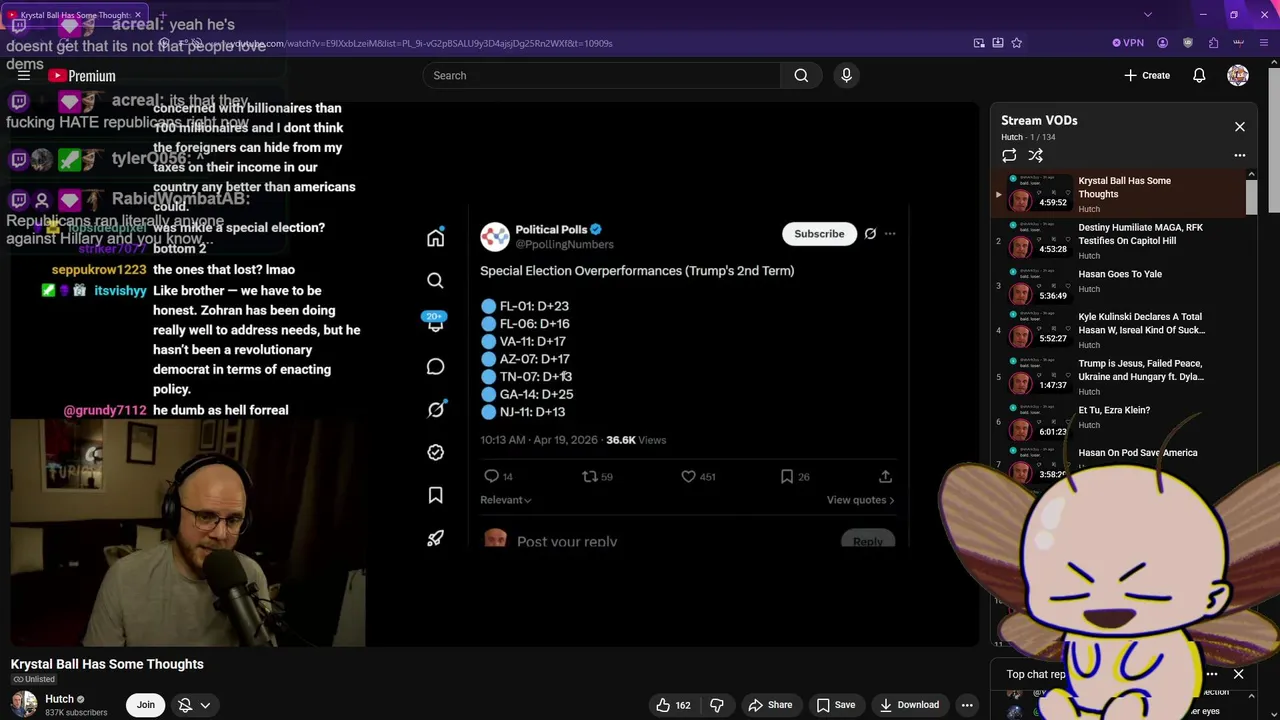
Task: Open Stream VODs playlist options menu
Action: pyautogui.click(x=1239, y=156)
